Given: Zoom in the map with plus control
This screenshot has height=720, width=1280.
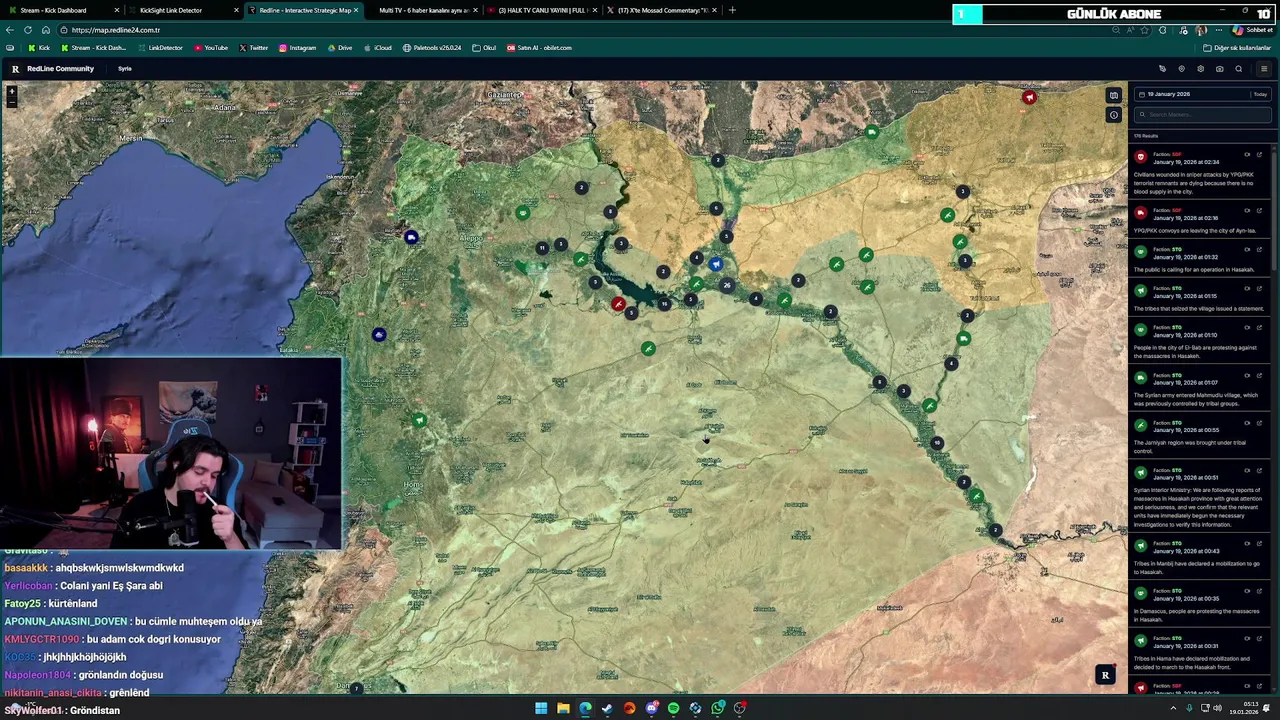Looking at the screenshot, I should 12,92.
